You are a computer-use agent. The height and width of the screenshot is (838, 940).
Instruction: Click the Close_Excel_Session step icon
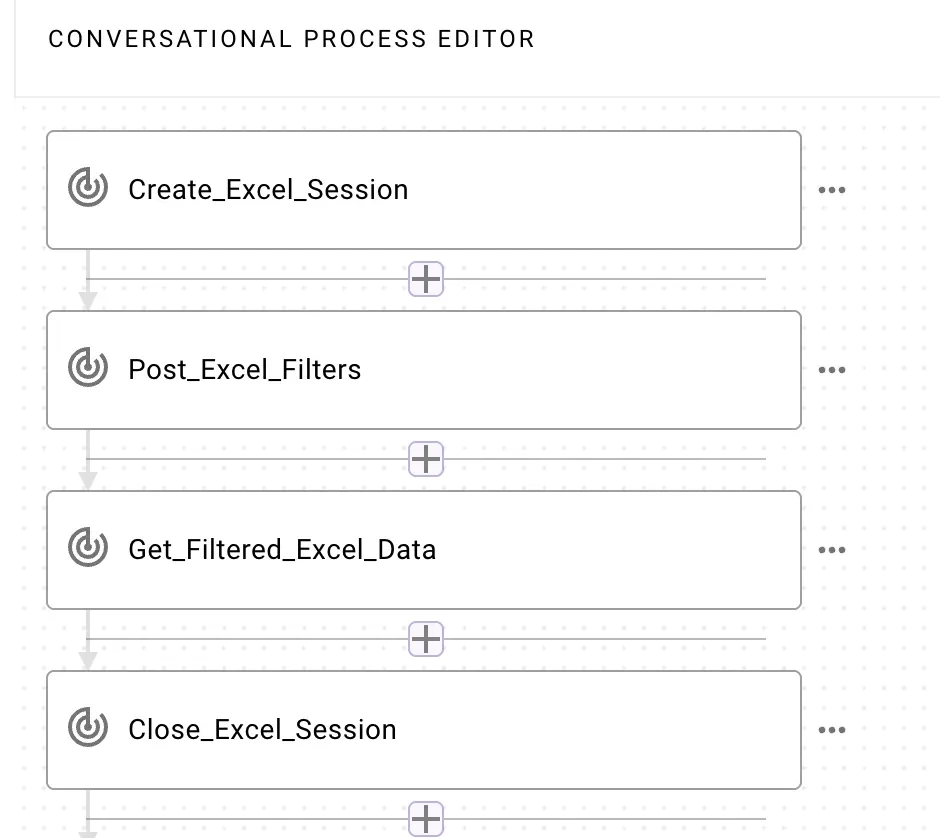88,729
